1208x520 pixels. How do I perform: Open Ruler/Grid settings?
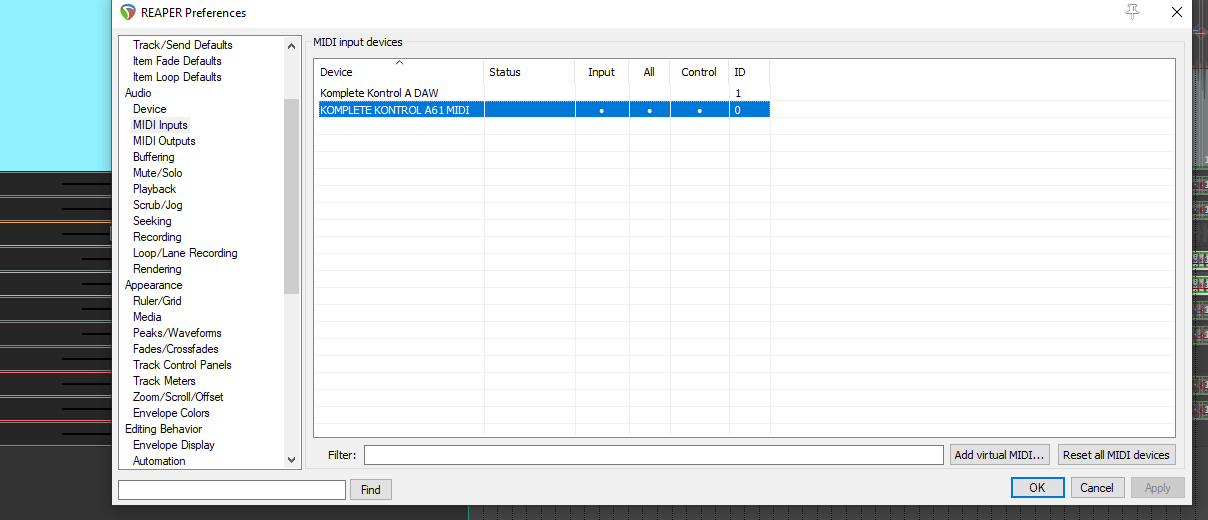157,301
